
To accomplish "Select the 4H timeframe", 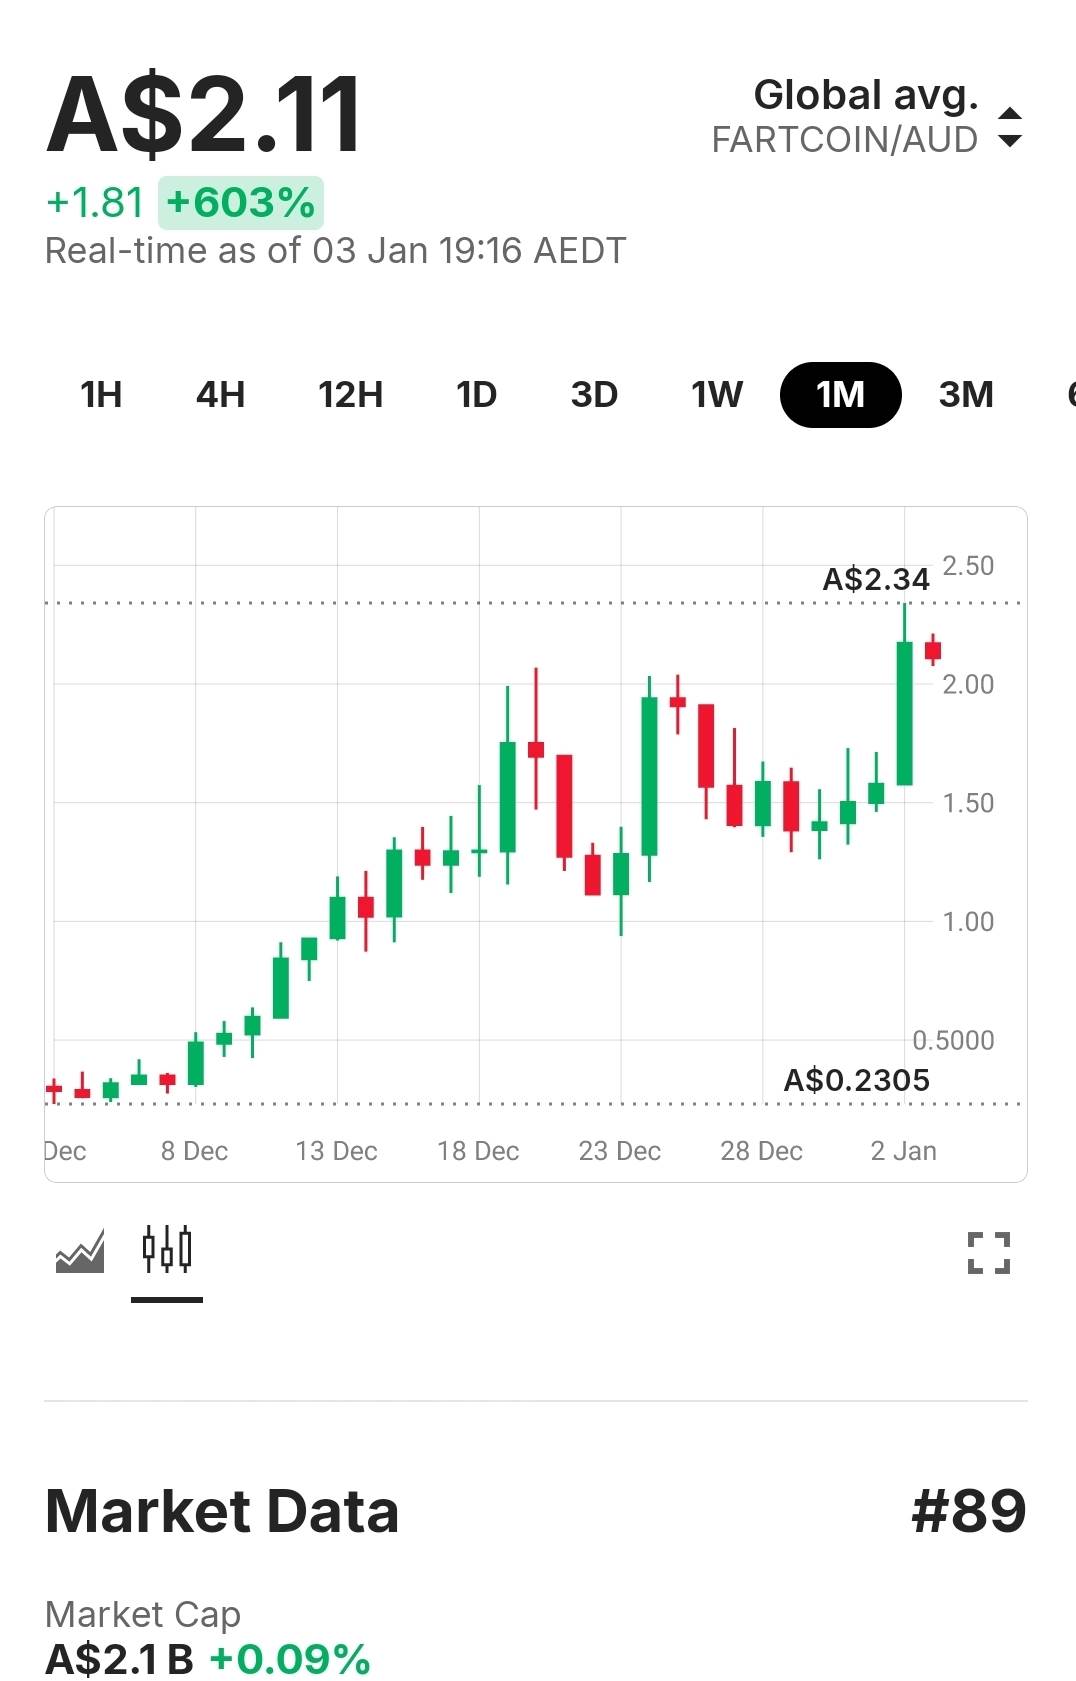I will [x=220, y=395].
